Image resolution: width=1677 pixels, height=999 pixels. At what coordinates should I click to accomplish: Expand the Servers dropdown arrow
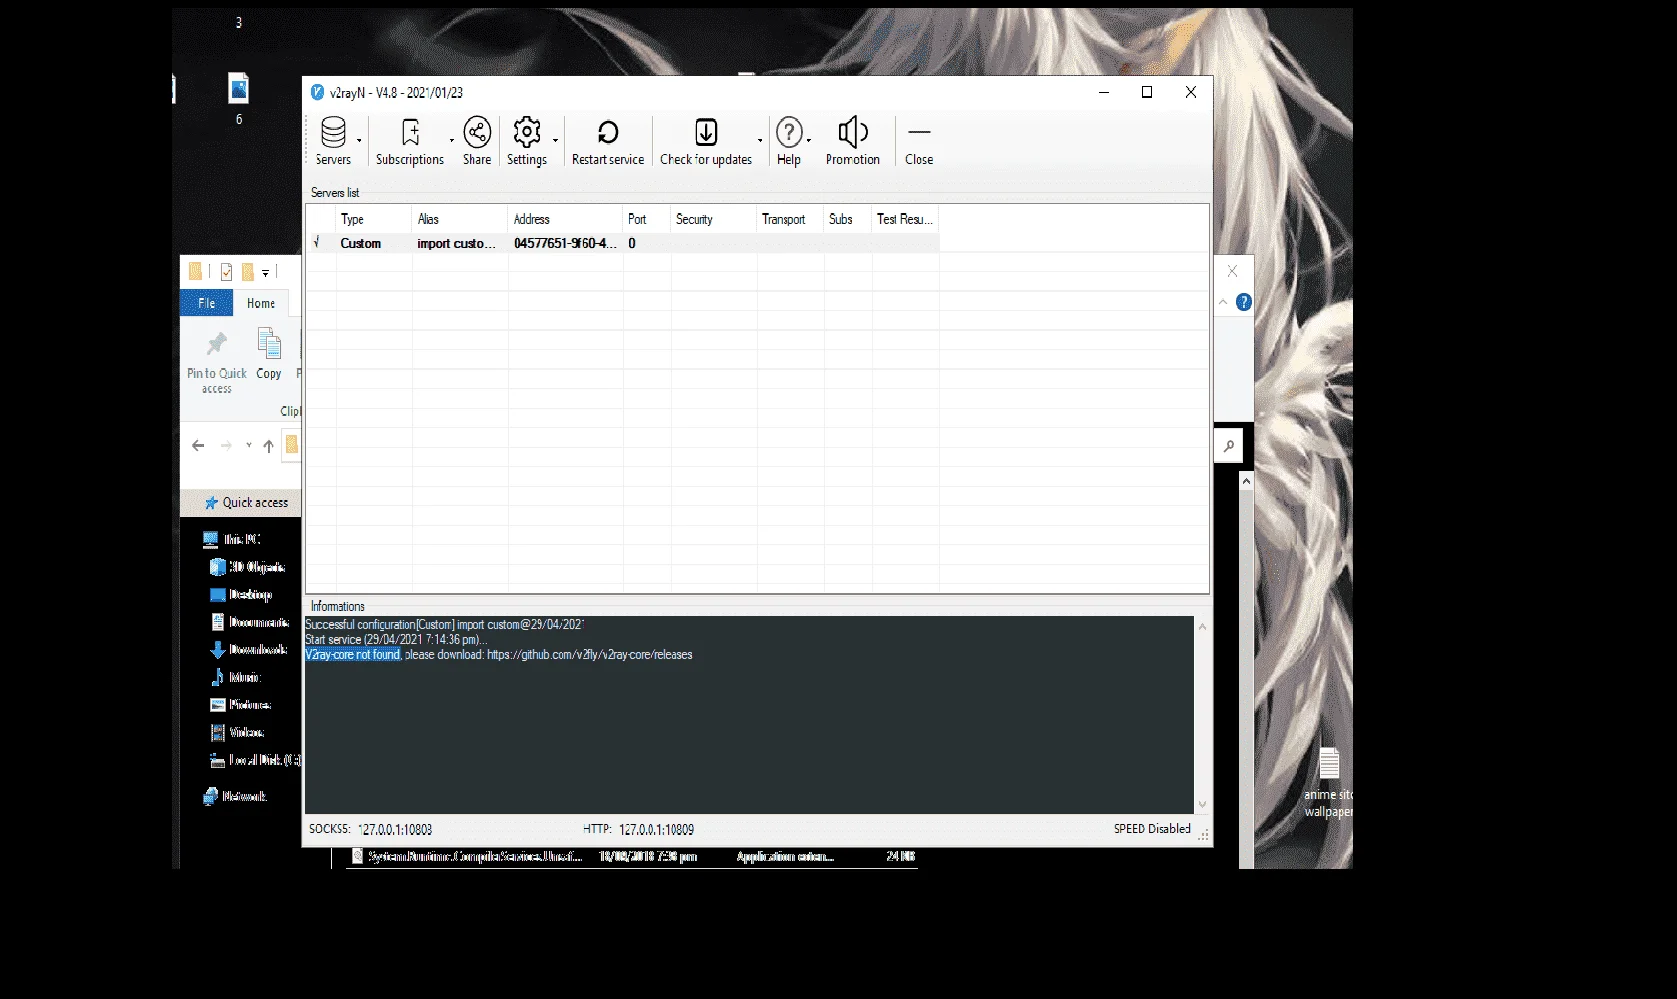pyautogui.click(x=360, y=141)
